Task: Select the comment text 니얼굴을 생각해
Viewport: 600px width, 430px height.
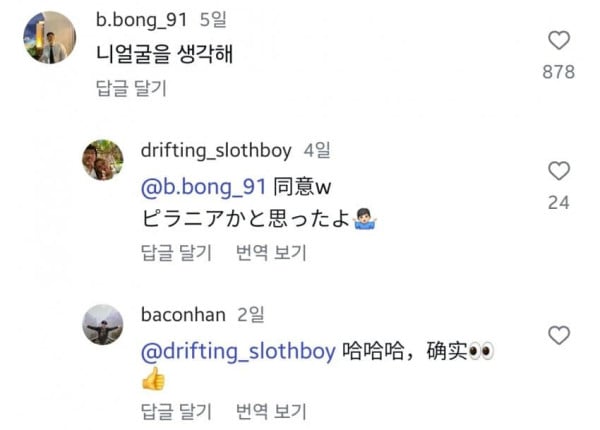Action: coord(163,54)
